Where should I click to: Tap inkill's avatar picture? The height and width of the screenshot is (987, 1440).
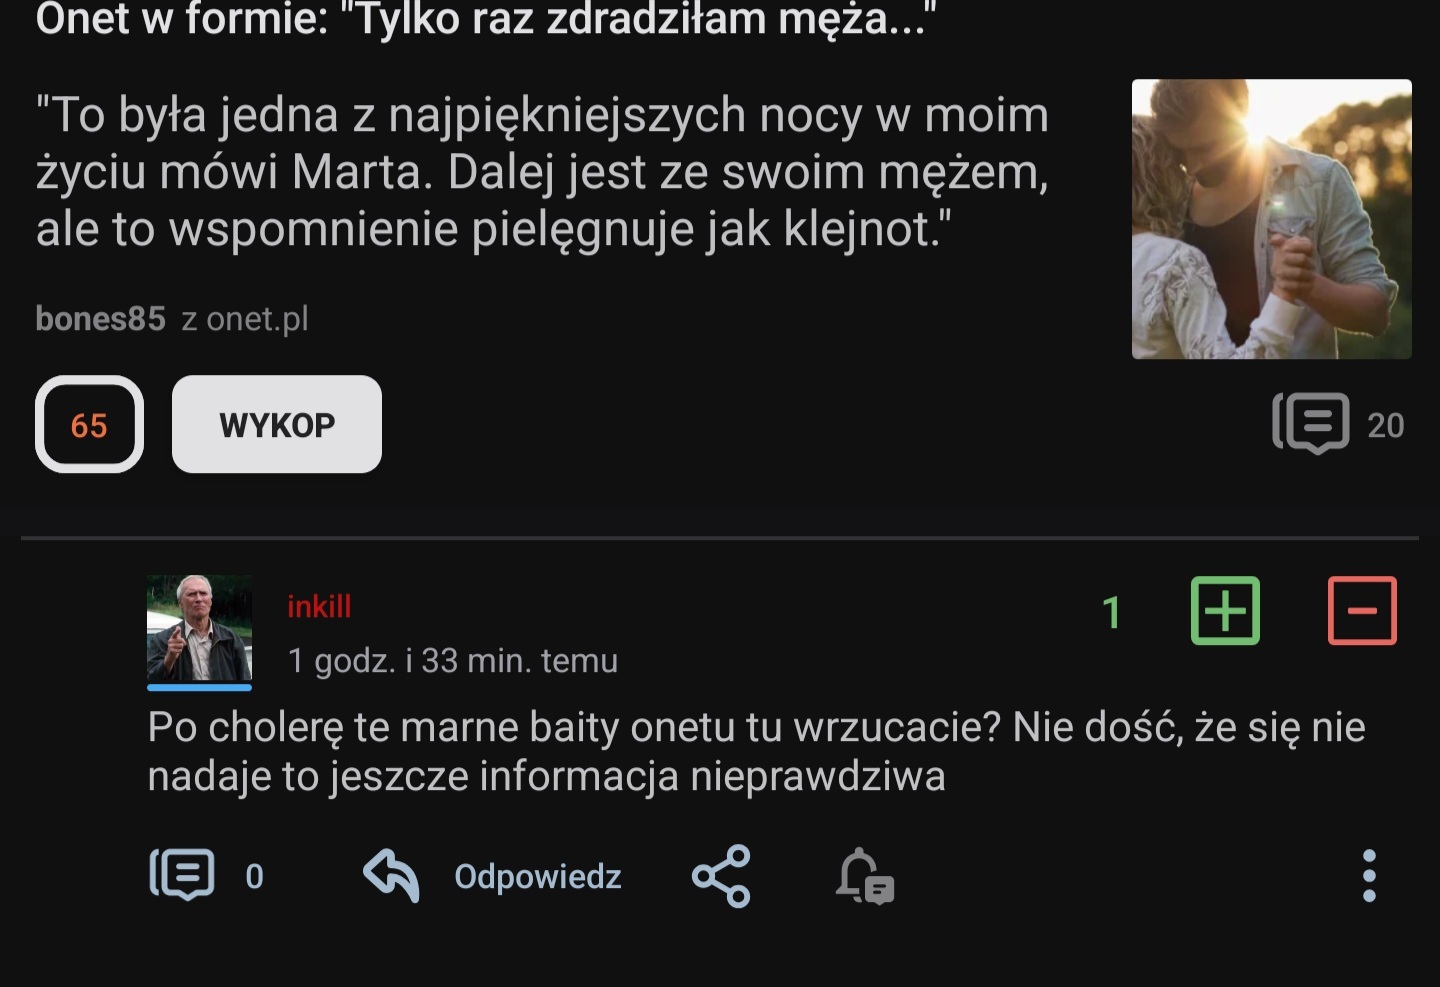[x=199, y=629]
